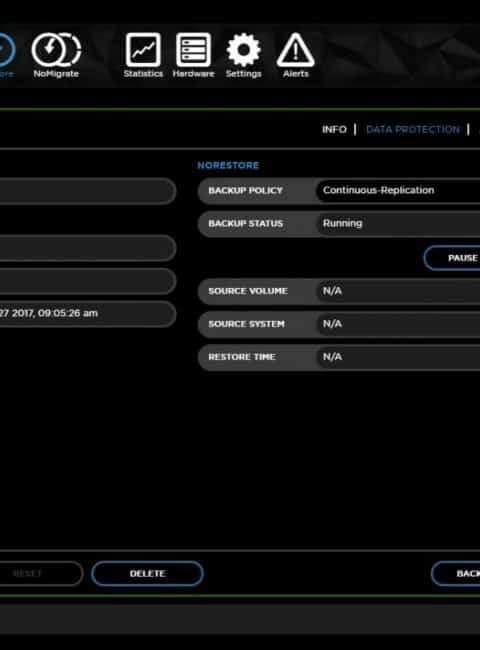
Task: Switch to the DATA PROTECTION tab
Action: 413,130
